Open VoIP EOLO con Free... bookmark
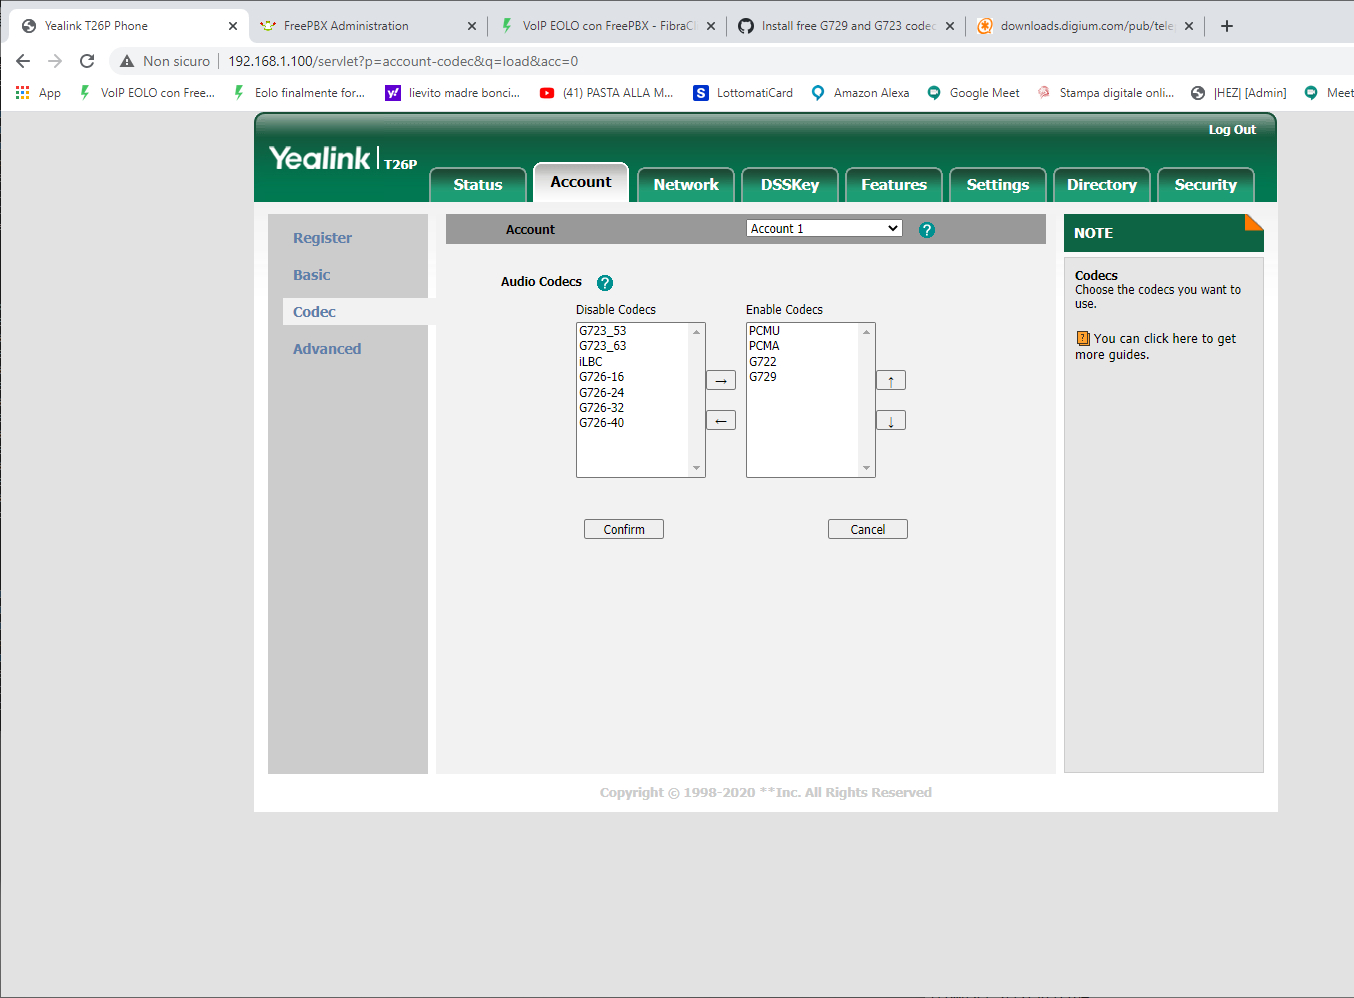The width and height of the screenshot is (1354, 998). coord(147,92)
